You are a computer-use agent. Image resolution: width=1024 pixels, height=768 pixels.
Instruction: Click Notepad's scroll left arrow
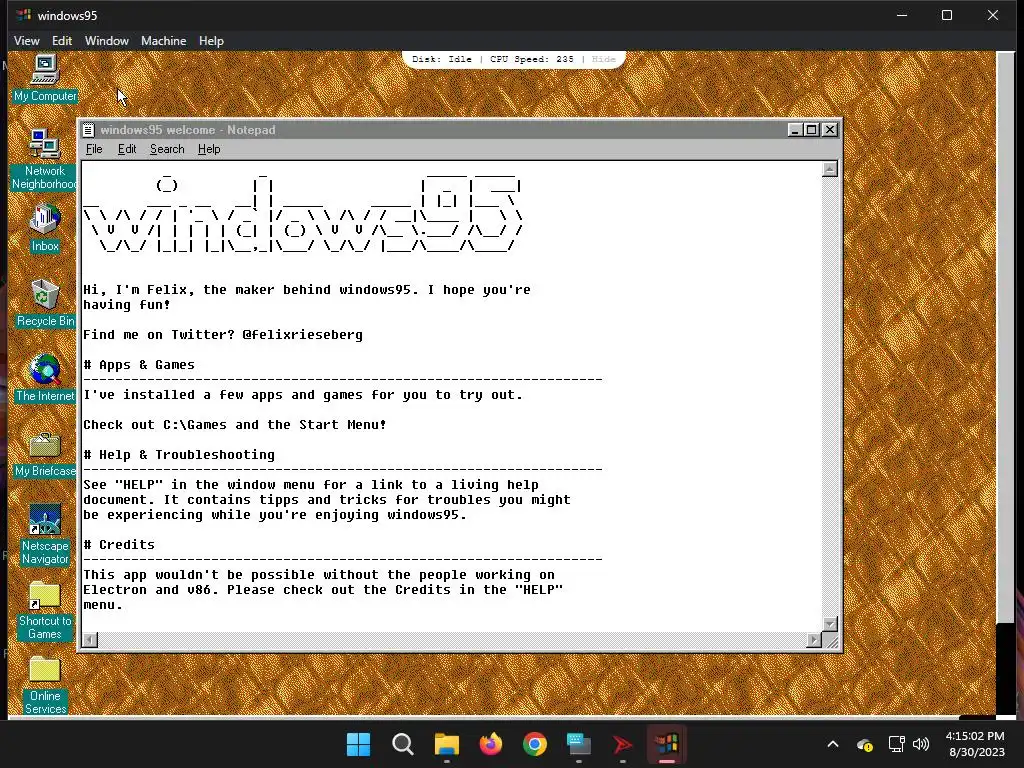[90, 639]
